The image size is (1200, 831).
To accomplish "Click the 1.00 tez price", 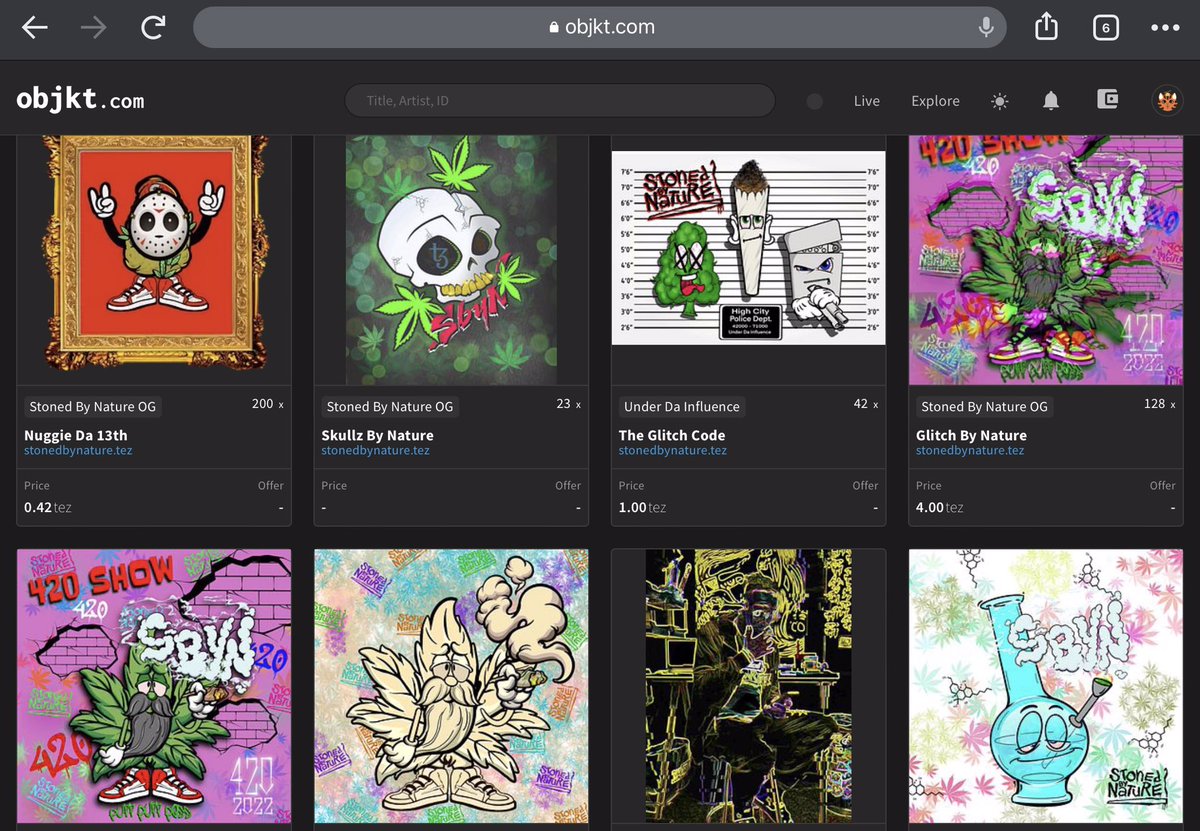I will (x=642, y=508).
